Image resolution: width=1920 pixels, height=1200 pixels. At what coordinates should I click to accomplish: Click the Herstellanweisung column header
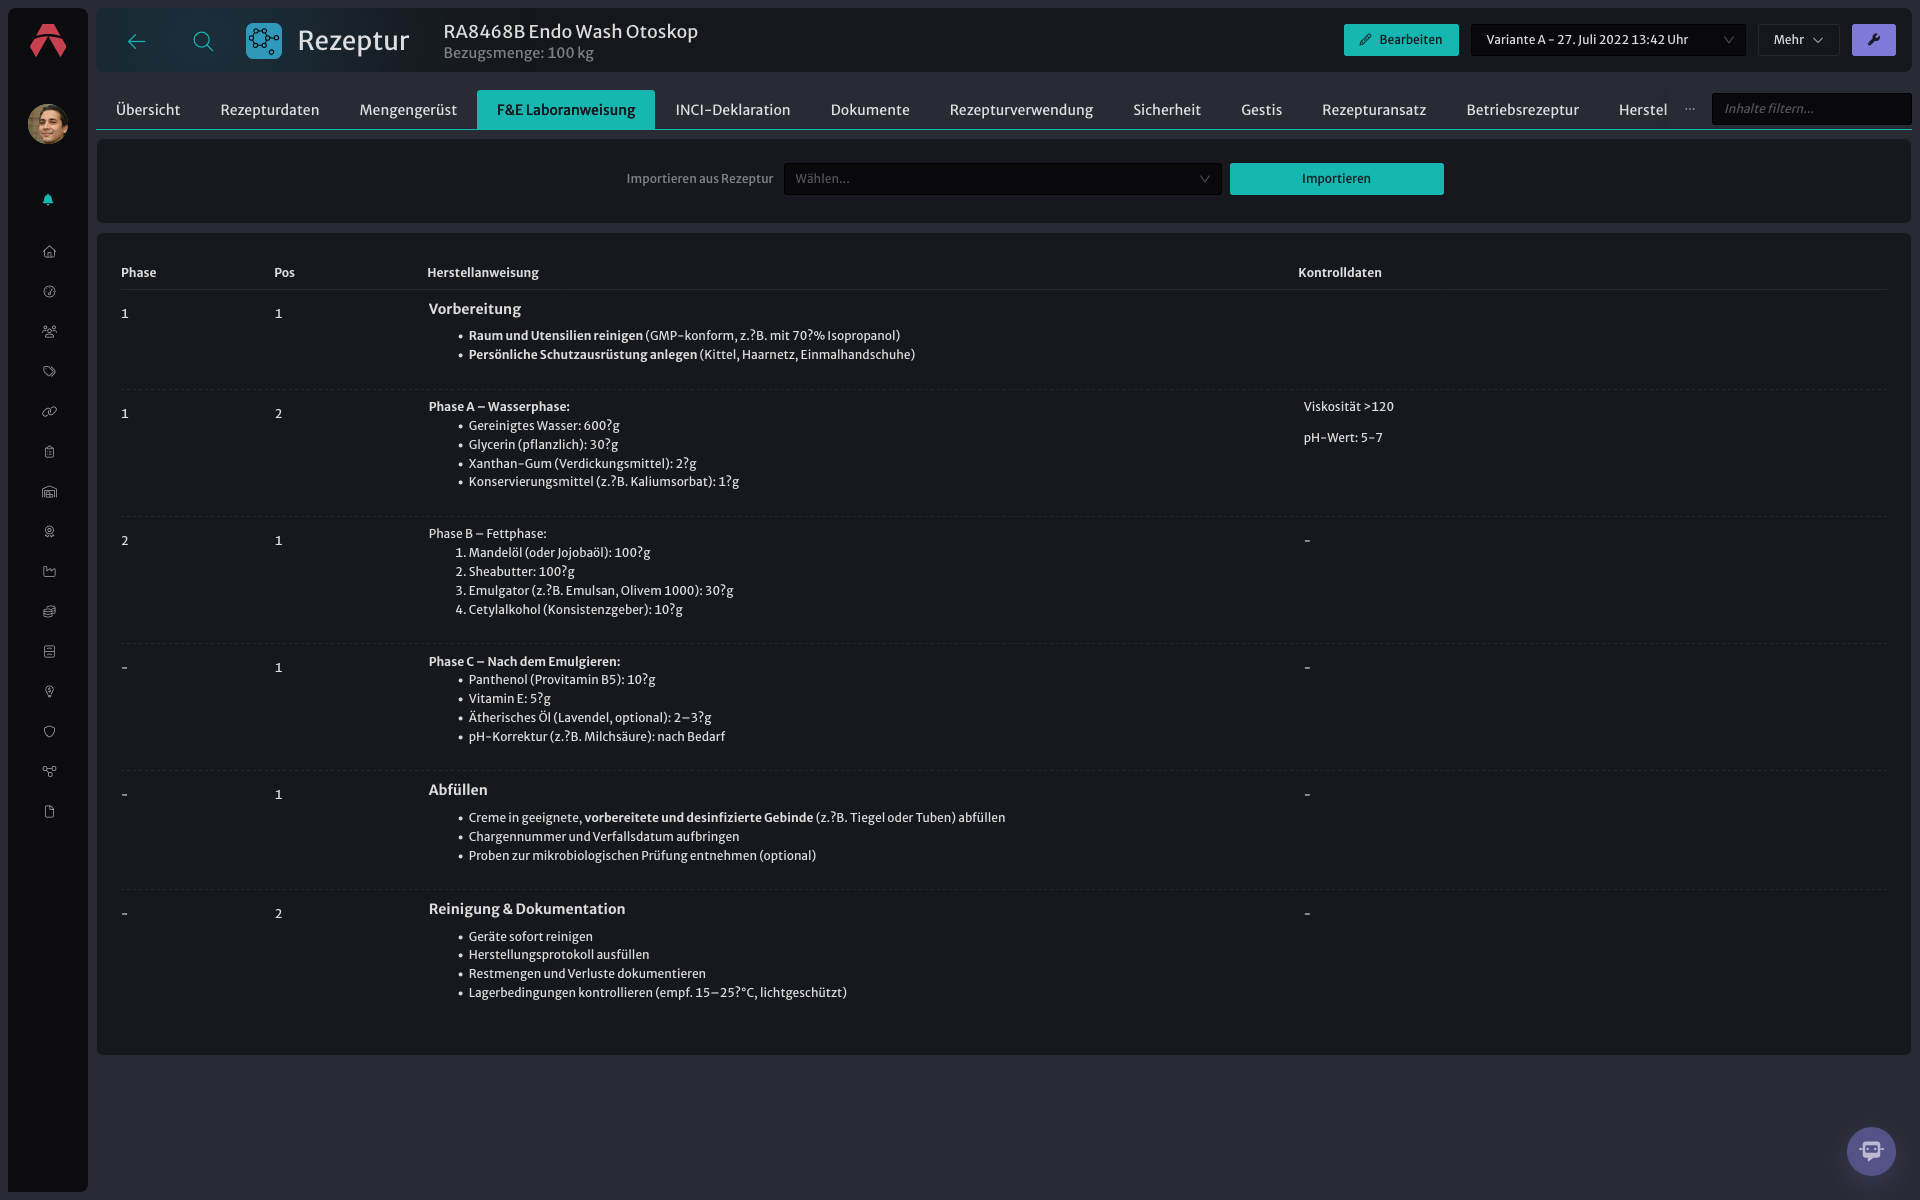[x=483, y=273]
